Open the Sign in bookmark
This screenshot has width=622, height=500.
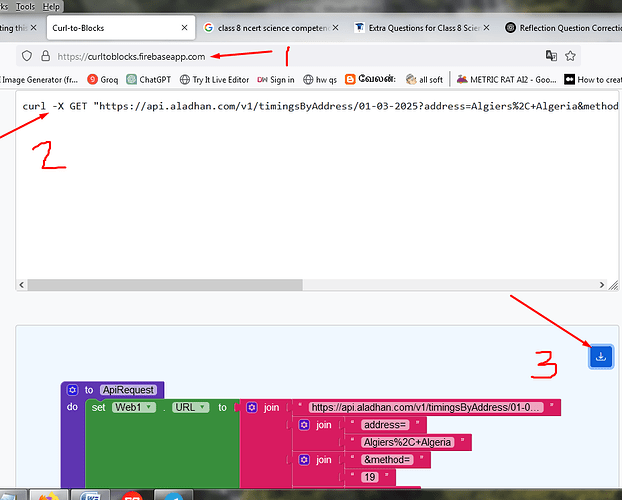point(276,80)
